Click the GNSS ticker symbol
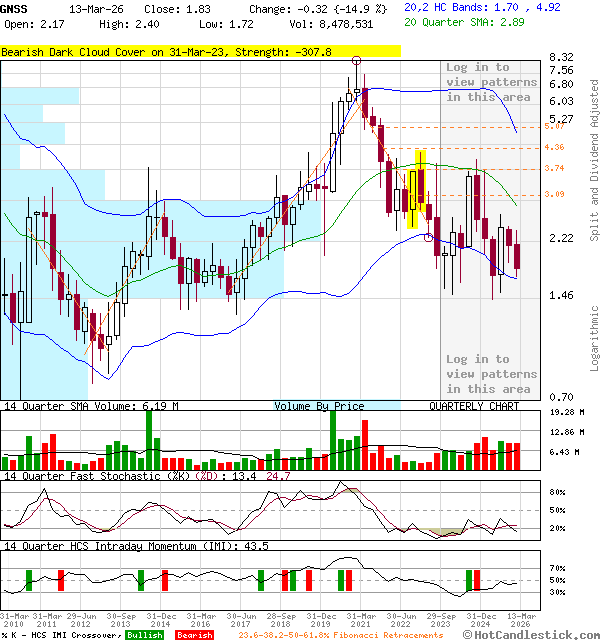Viewport: 600px width, 640px height. click(x=15, y=8)
